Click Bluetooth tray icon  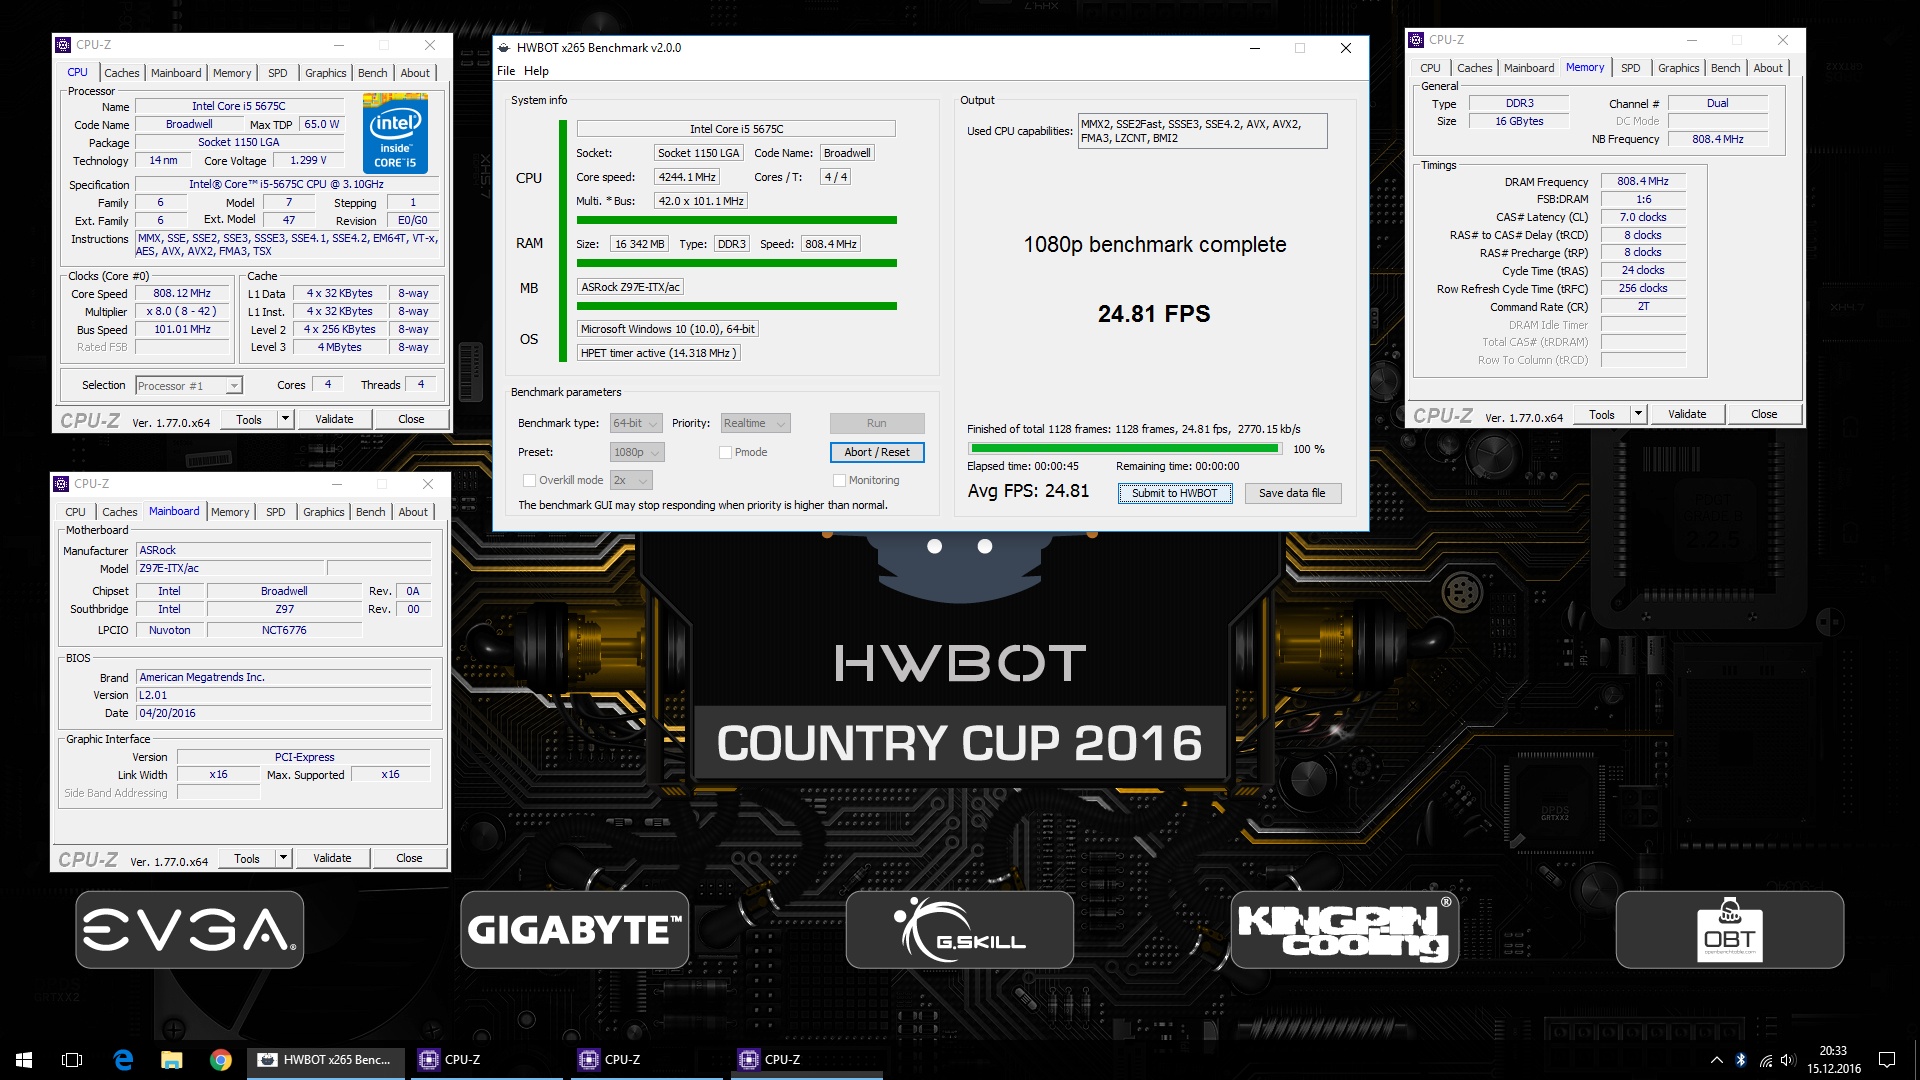coord(1740,1060)
